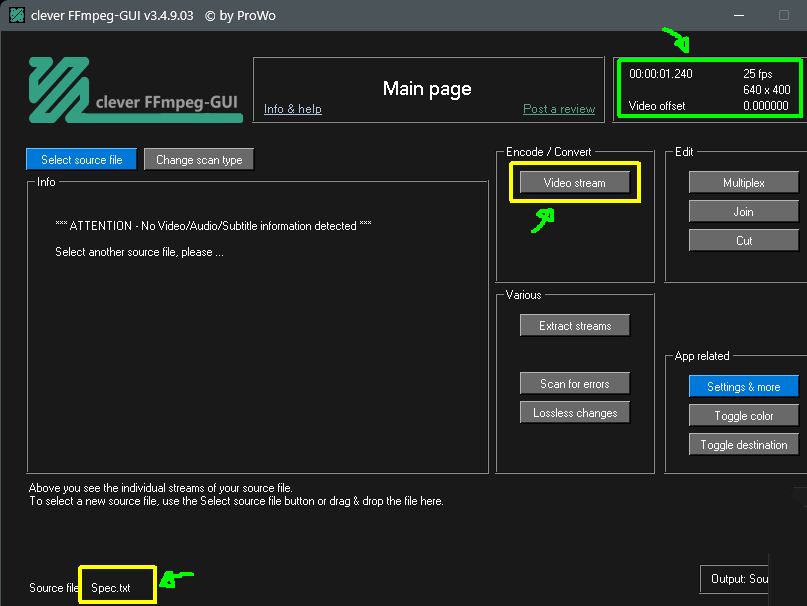This screenshot has width=807, height=606.
Task: Open Extract streams
Action: tap(574, 325)
